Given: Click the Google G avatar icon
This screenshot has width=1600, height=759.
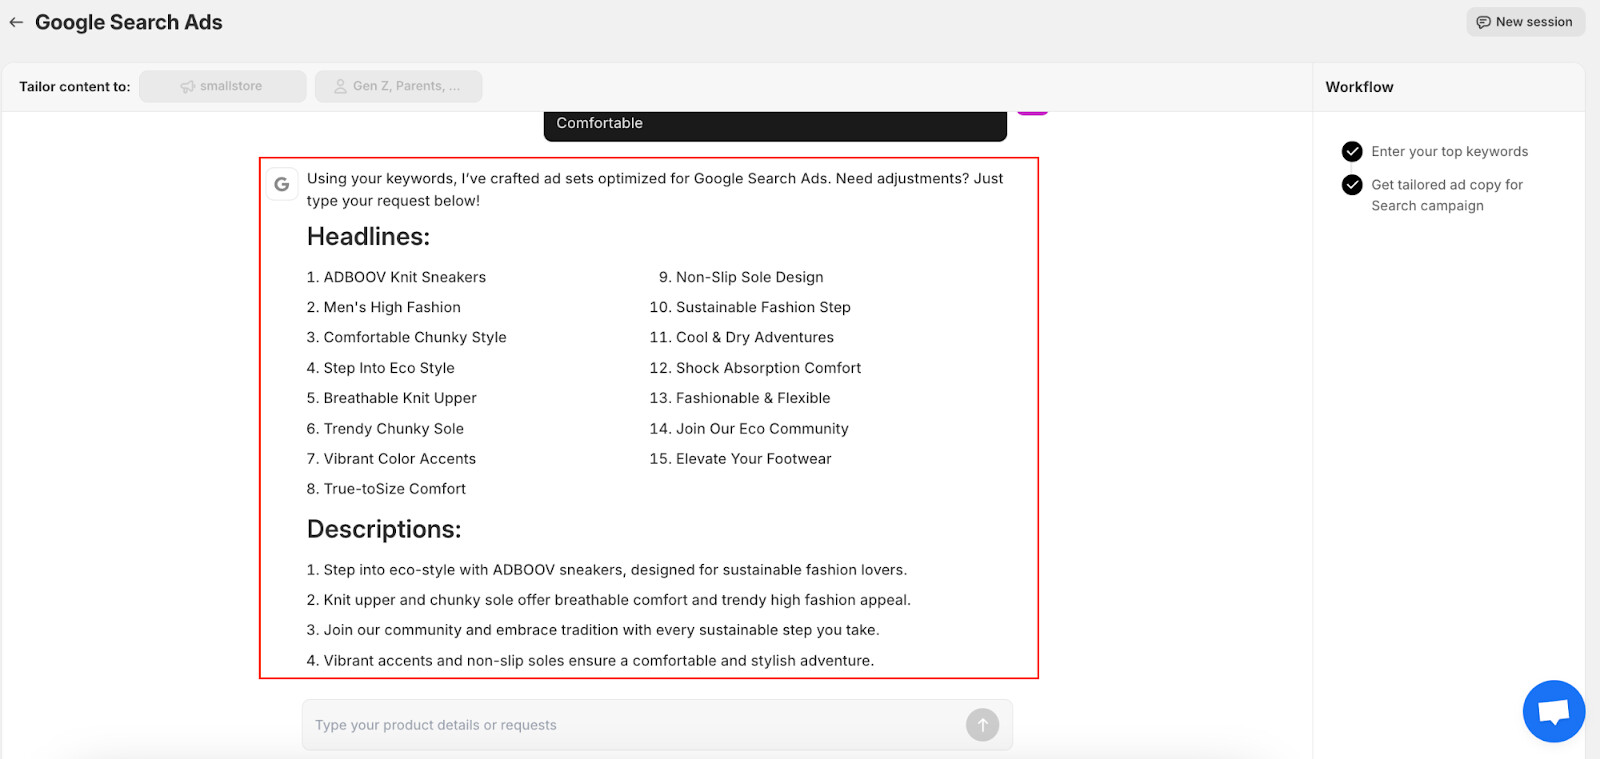Looking at the screenshot, I should (x=282, y=184).
